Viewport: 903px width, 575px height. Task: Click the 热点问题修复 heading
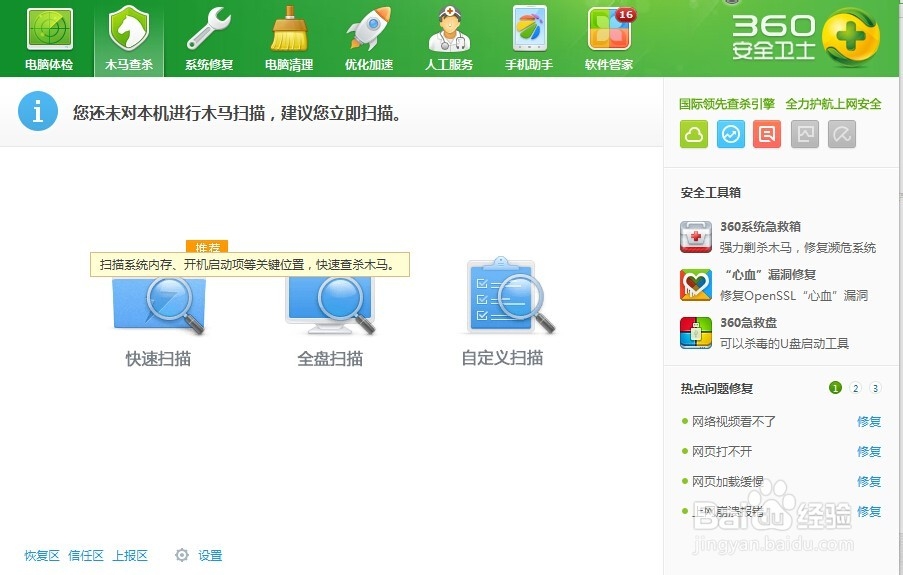pos(717,388)
